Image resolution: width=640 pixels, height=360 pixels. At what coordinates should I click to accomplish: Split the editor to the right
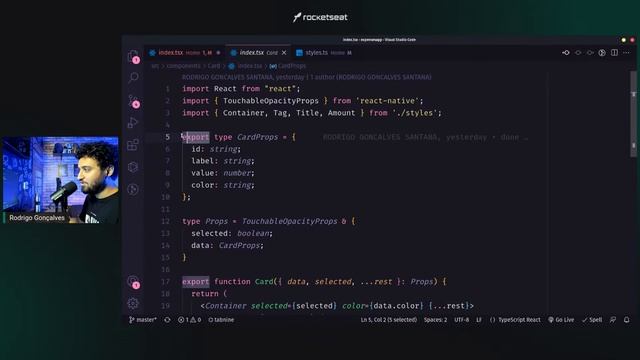(x=614, y=53)
